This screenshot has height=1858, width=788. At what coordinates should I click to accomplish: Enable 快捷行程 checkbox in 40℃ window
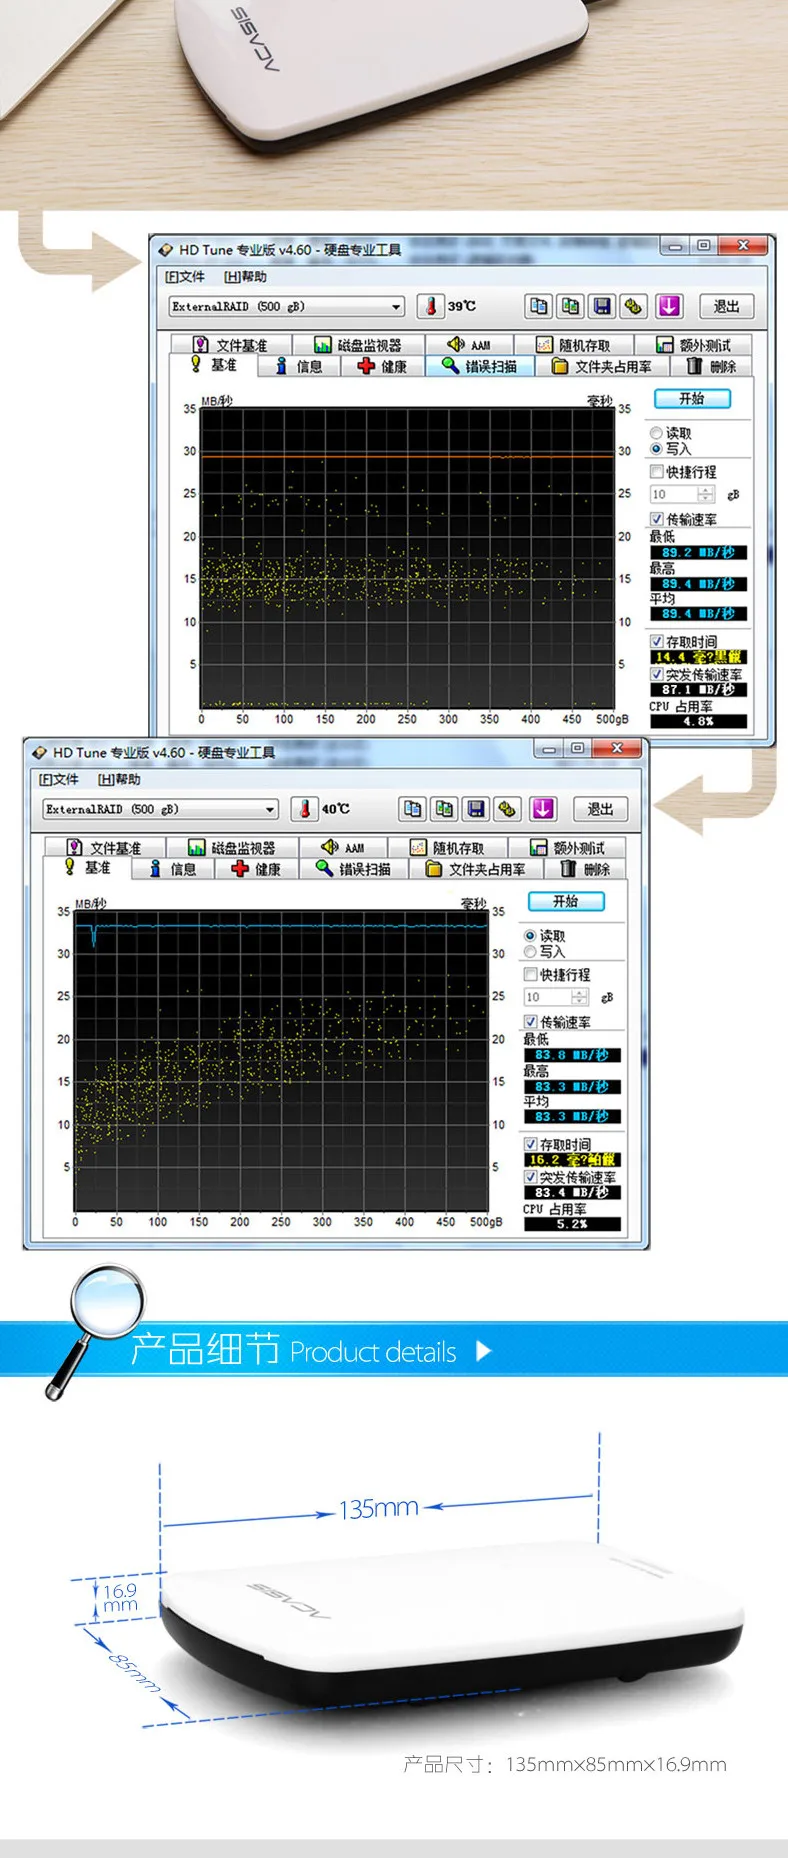[x=531, y=974]
